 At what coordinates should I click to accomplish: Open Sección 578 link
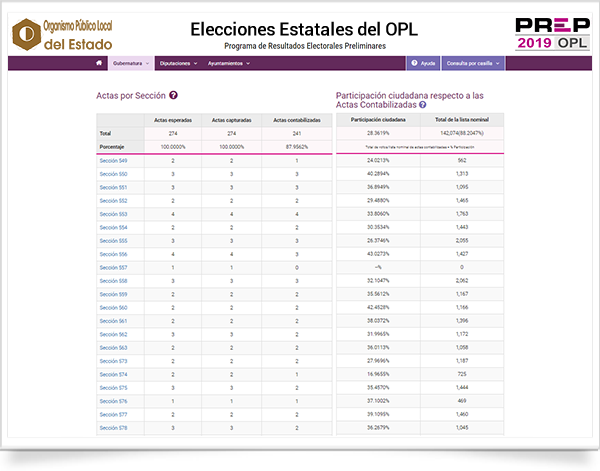[x=113, y=428]
